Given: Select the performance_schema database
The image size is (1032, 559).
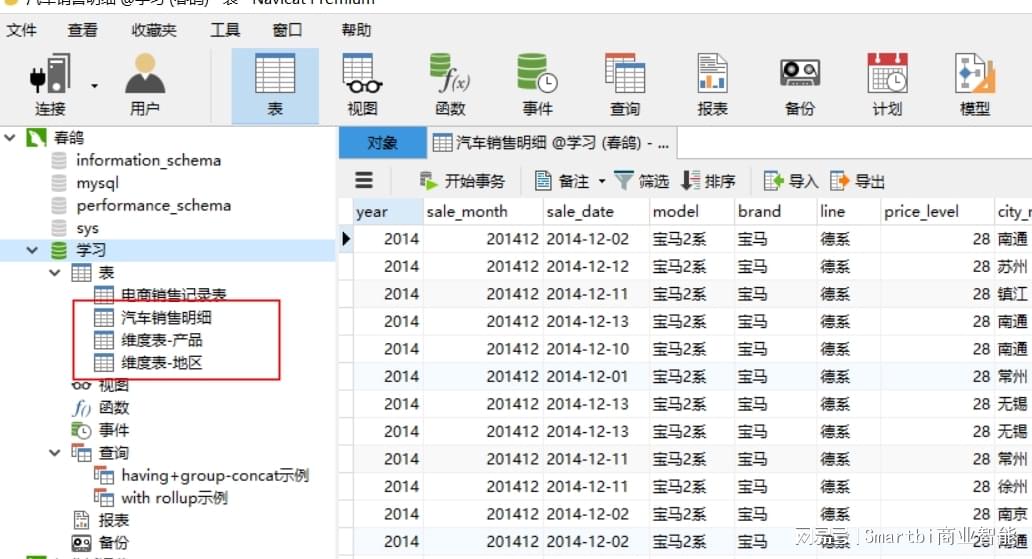Looking at the screenshot, I should 153,205.
